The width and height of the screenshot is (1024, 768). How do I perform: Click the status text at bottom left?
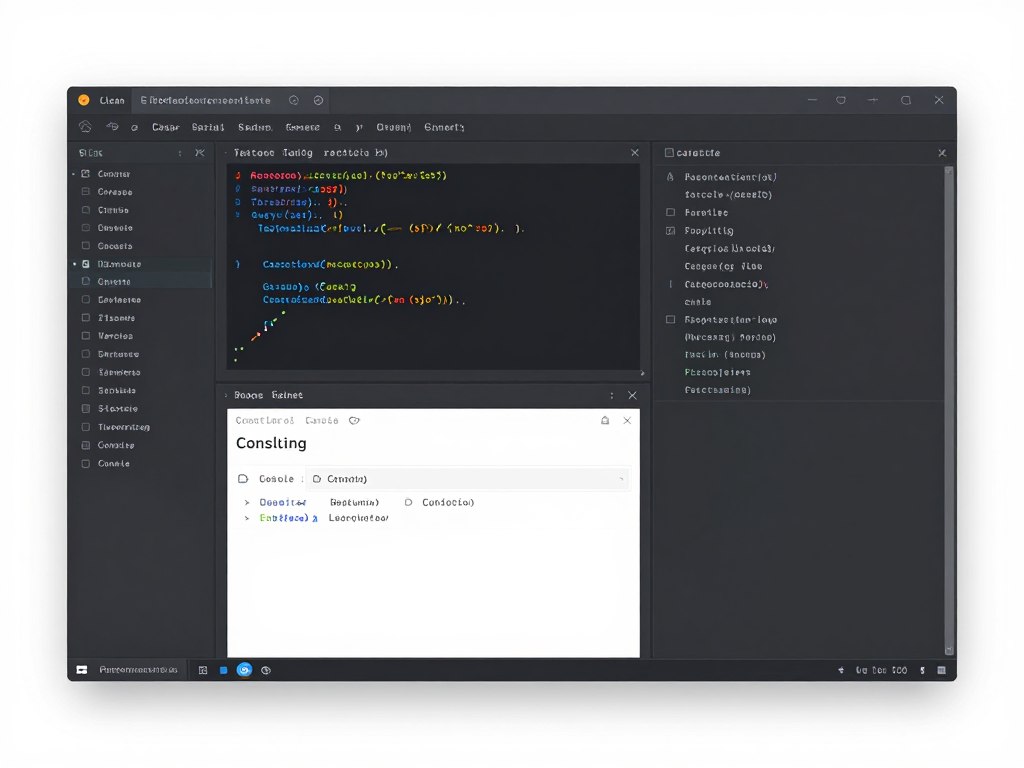click(138, 670)
